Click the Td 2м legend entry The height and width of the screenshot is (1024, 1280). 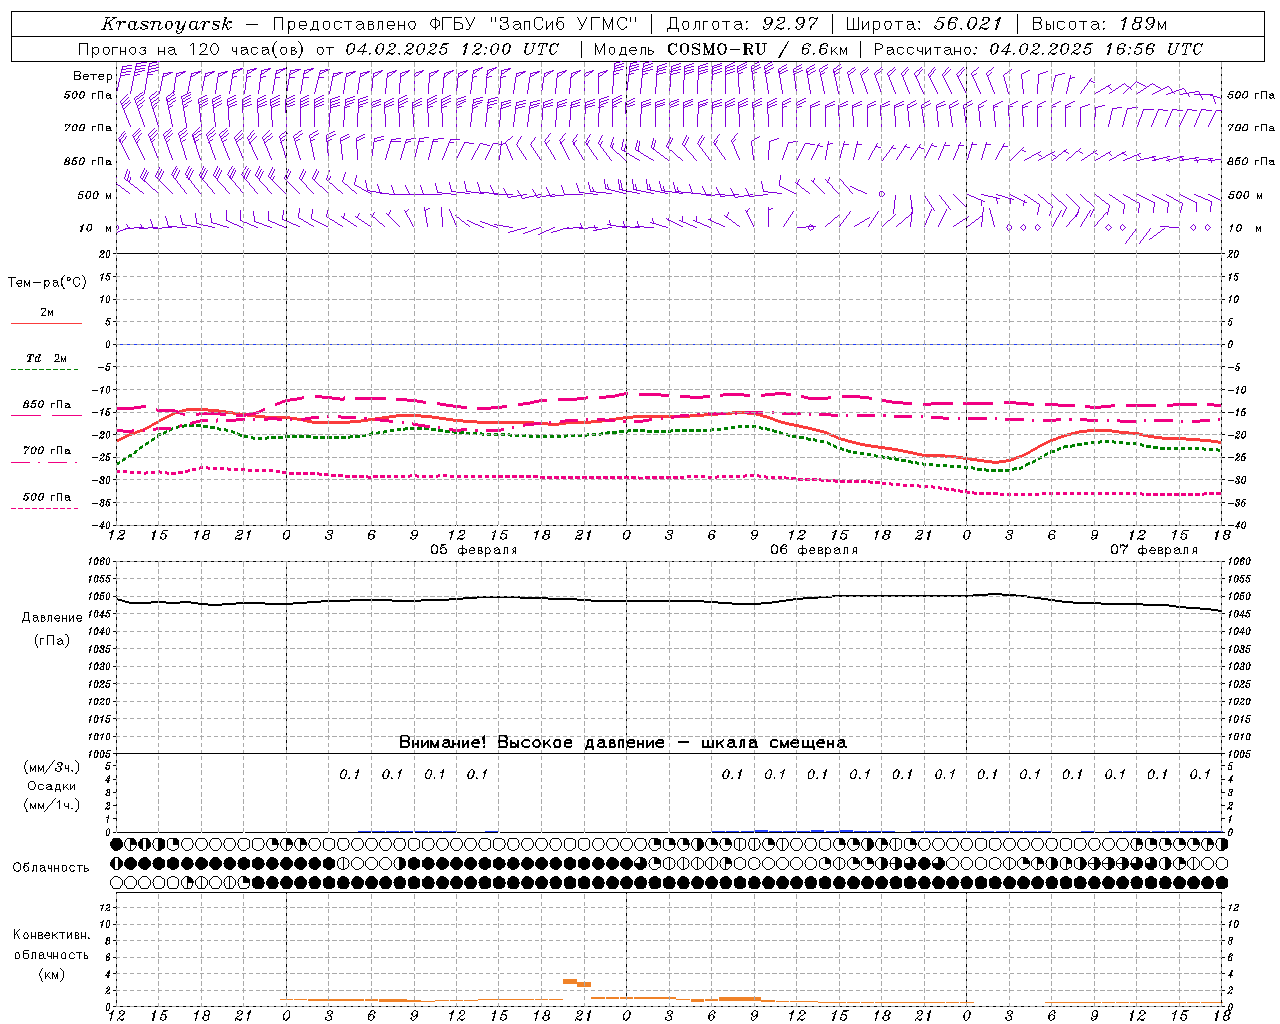46,358
